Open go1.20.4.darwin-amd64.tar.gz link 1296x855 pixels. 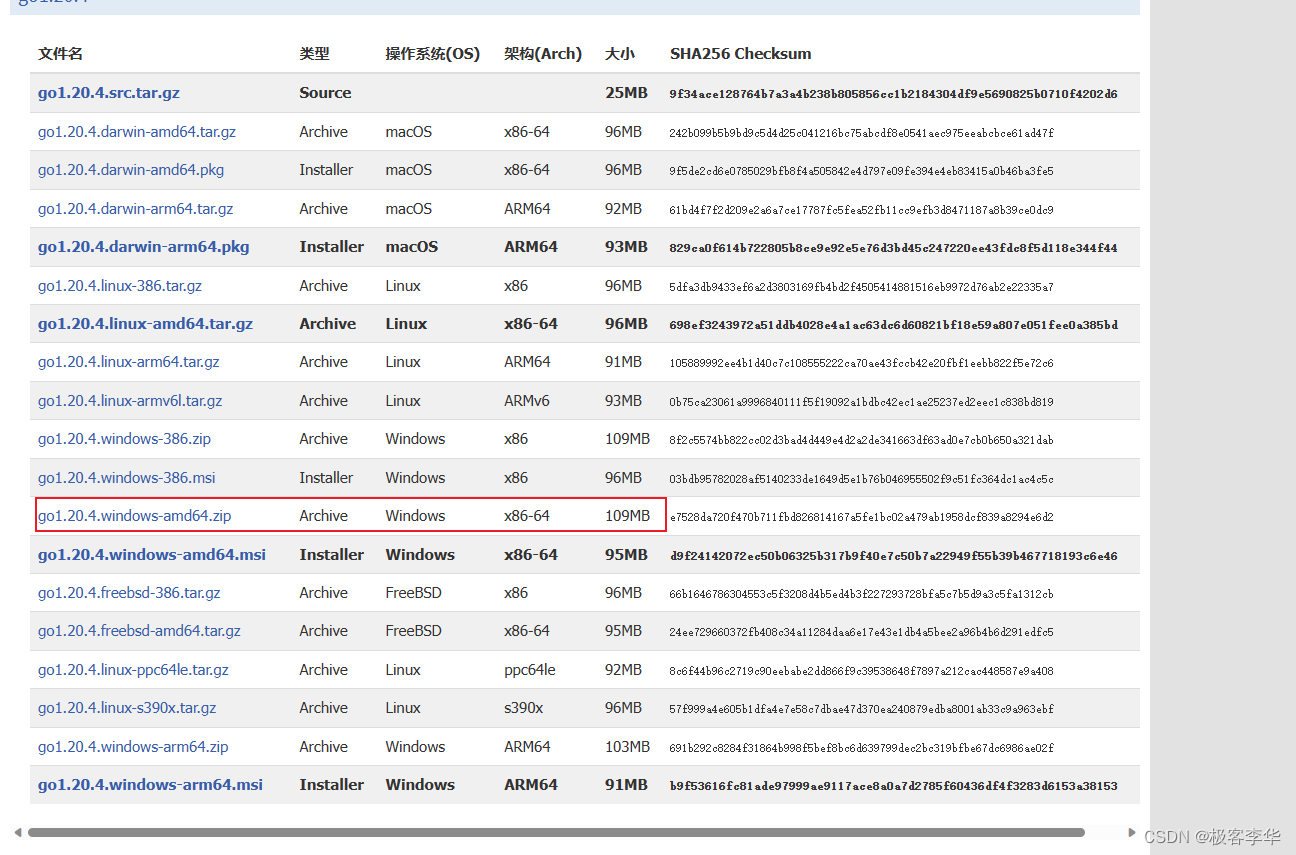pos(137,132)
